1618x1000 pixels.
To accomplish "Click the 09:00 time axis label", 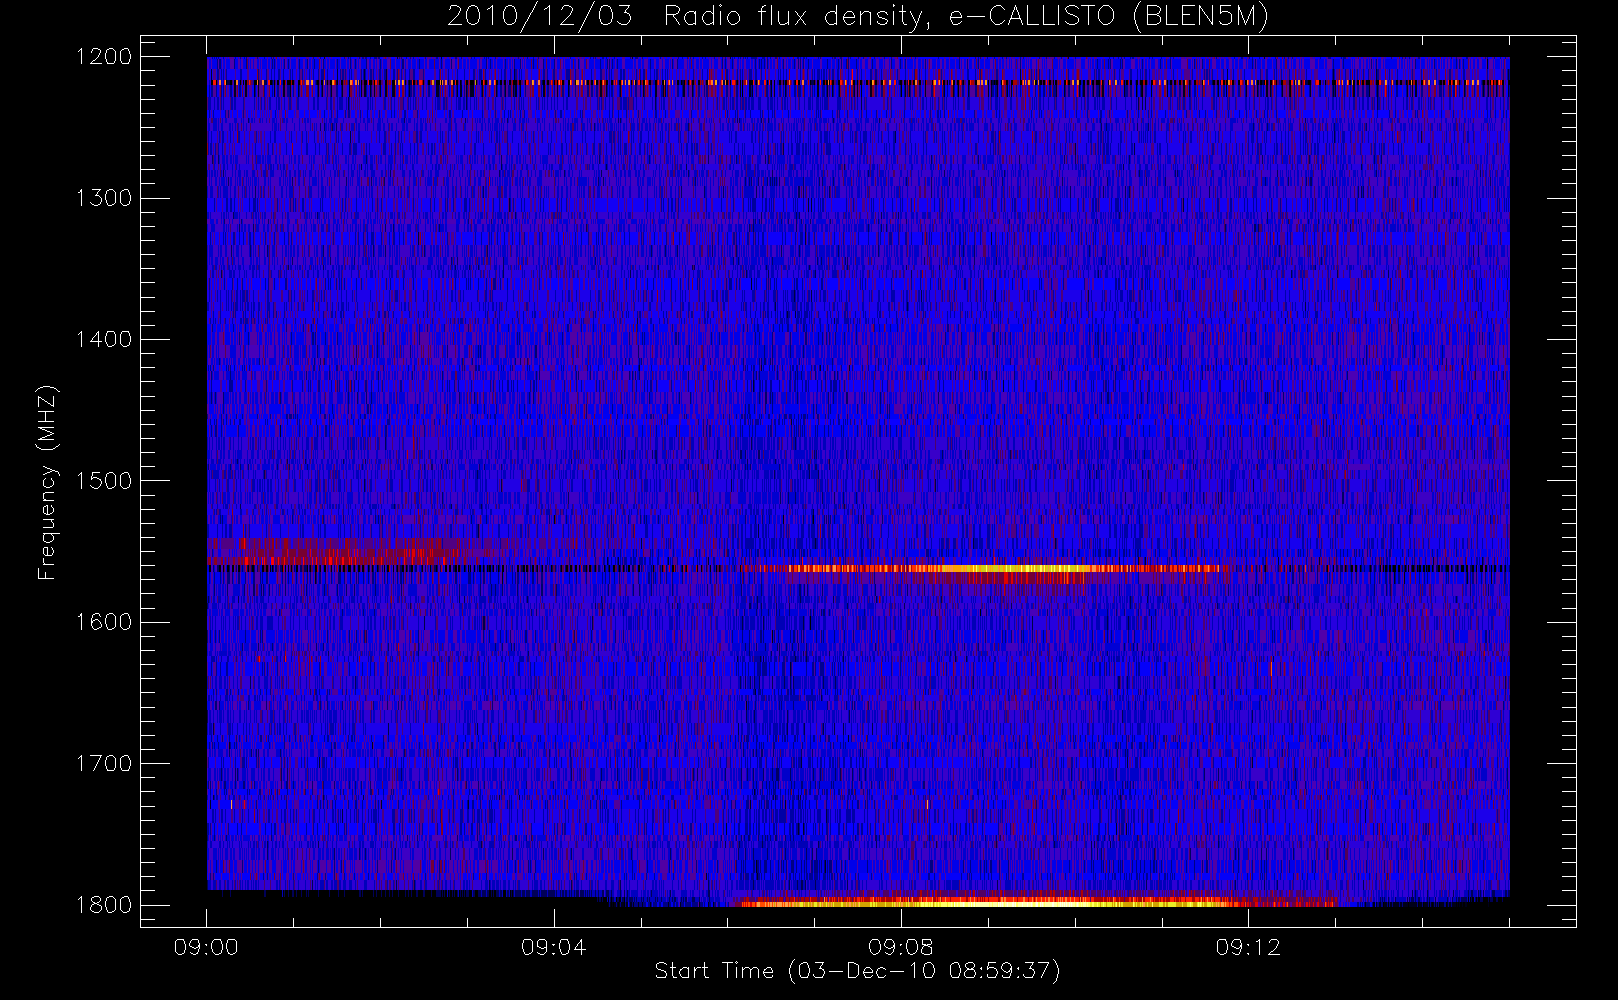I will tap(206, 947).
